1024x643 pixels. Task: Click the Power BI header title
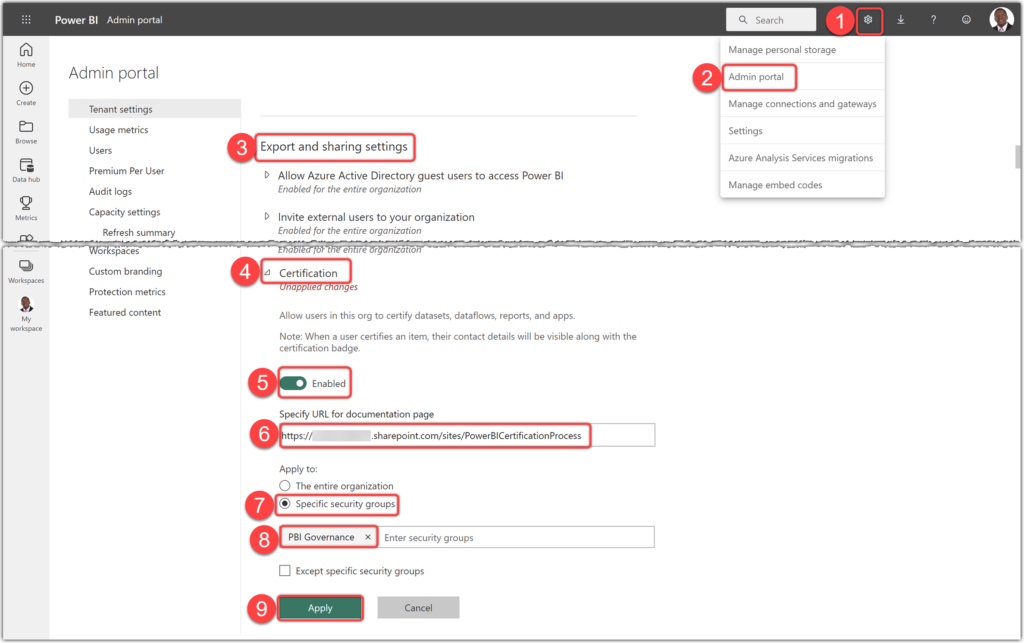(x=76, y=20)
